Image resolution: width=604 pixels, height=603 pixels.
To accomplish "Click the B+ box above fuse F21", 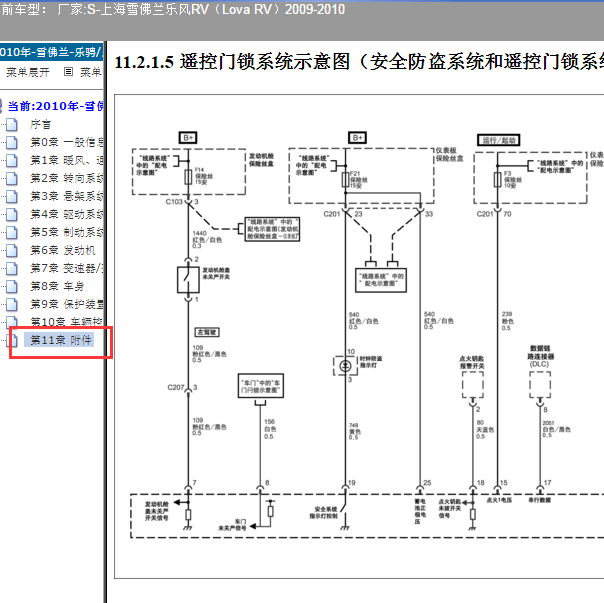I will click(357, 138).
